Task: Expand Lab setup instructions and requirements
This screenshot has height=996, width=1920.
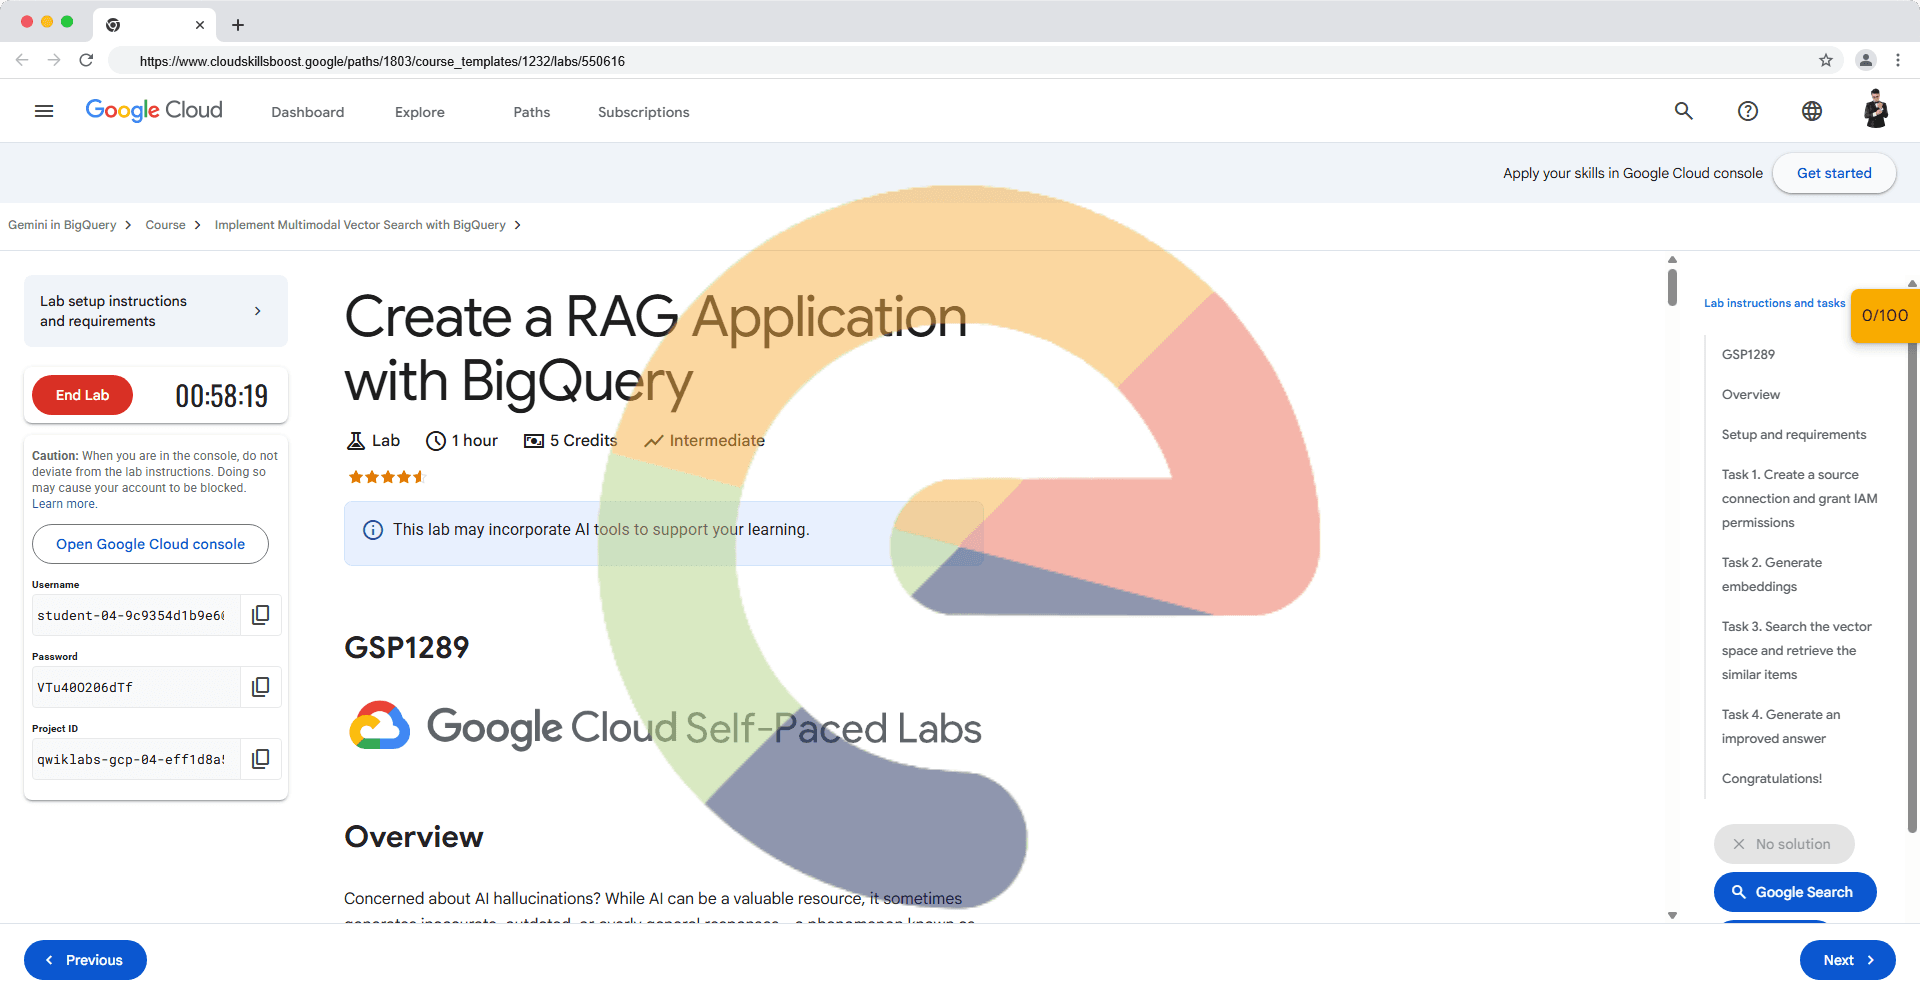Action: pyautogui.click(x=156, y=311)
